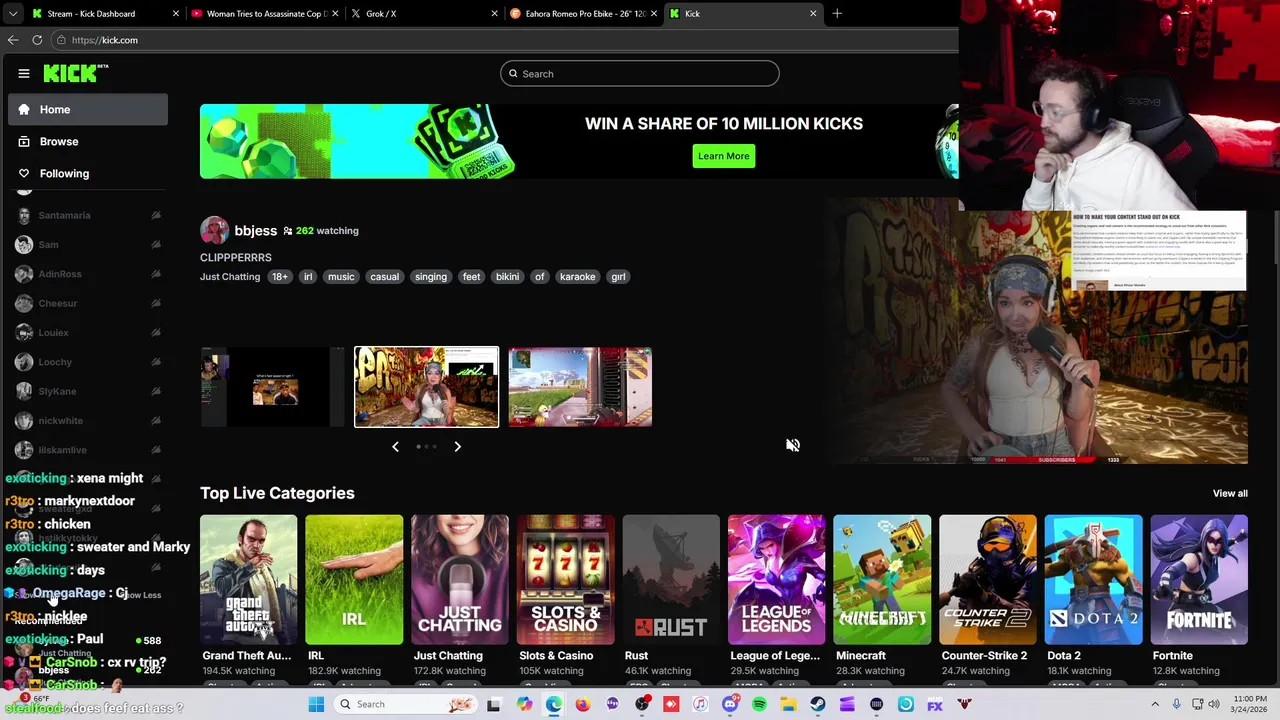The width and height of the screenshot is (1280, 720).
Task: Open the Kick hamburger menu icon
Action: 24,73
